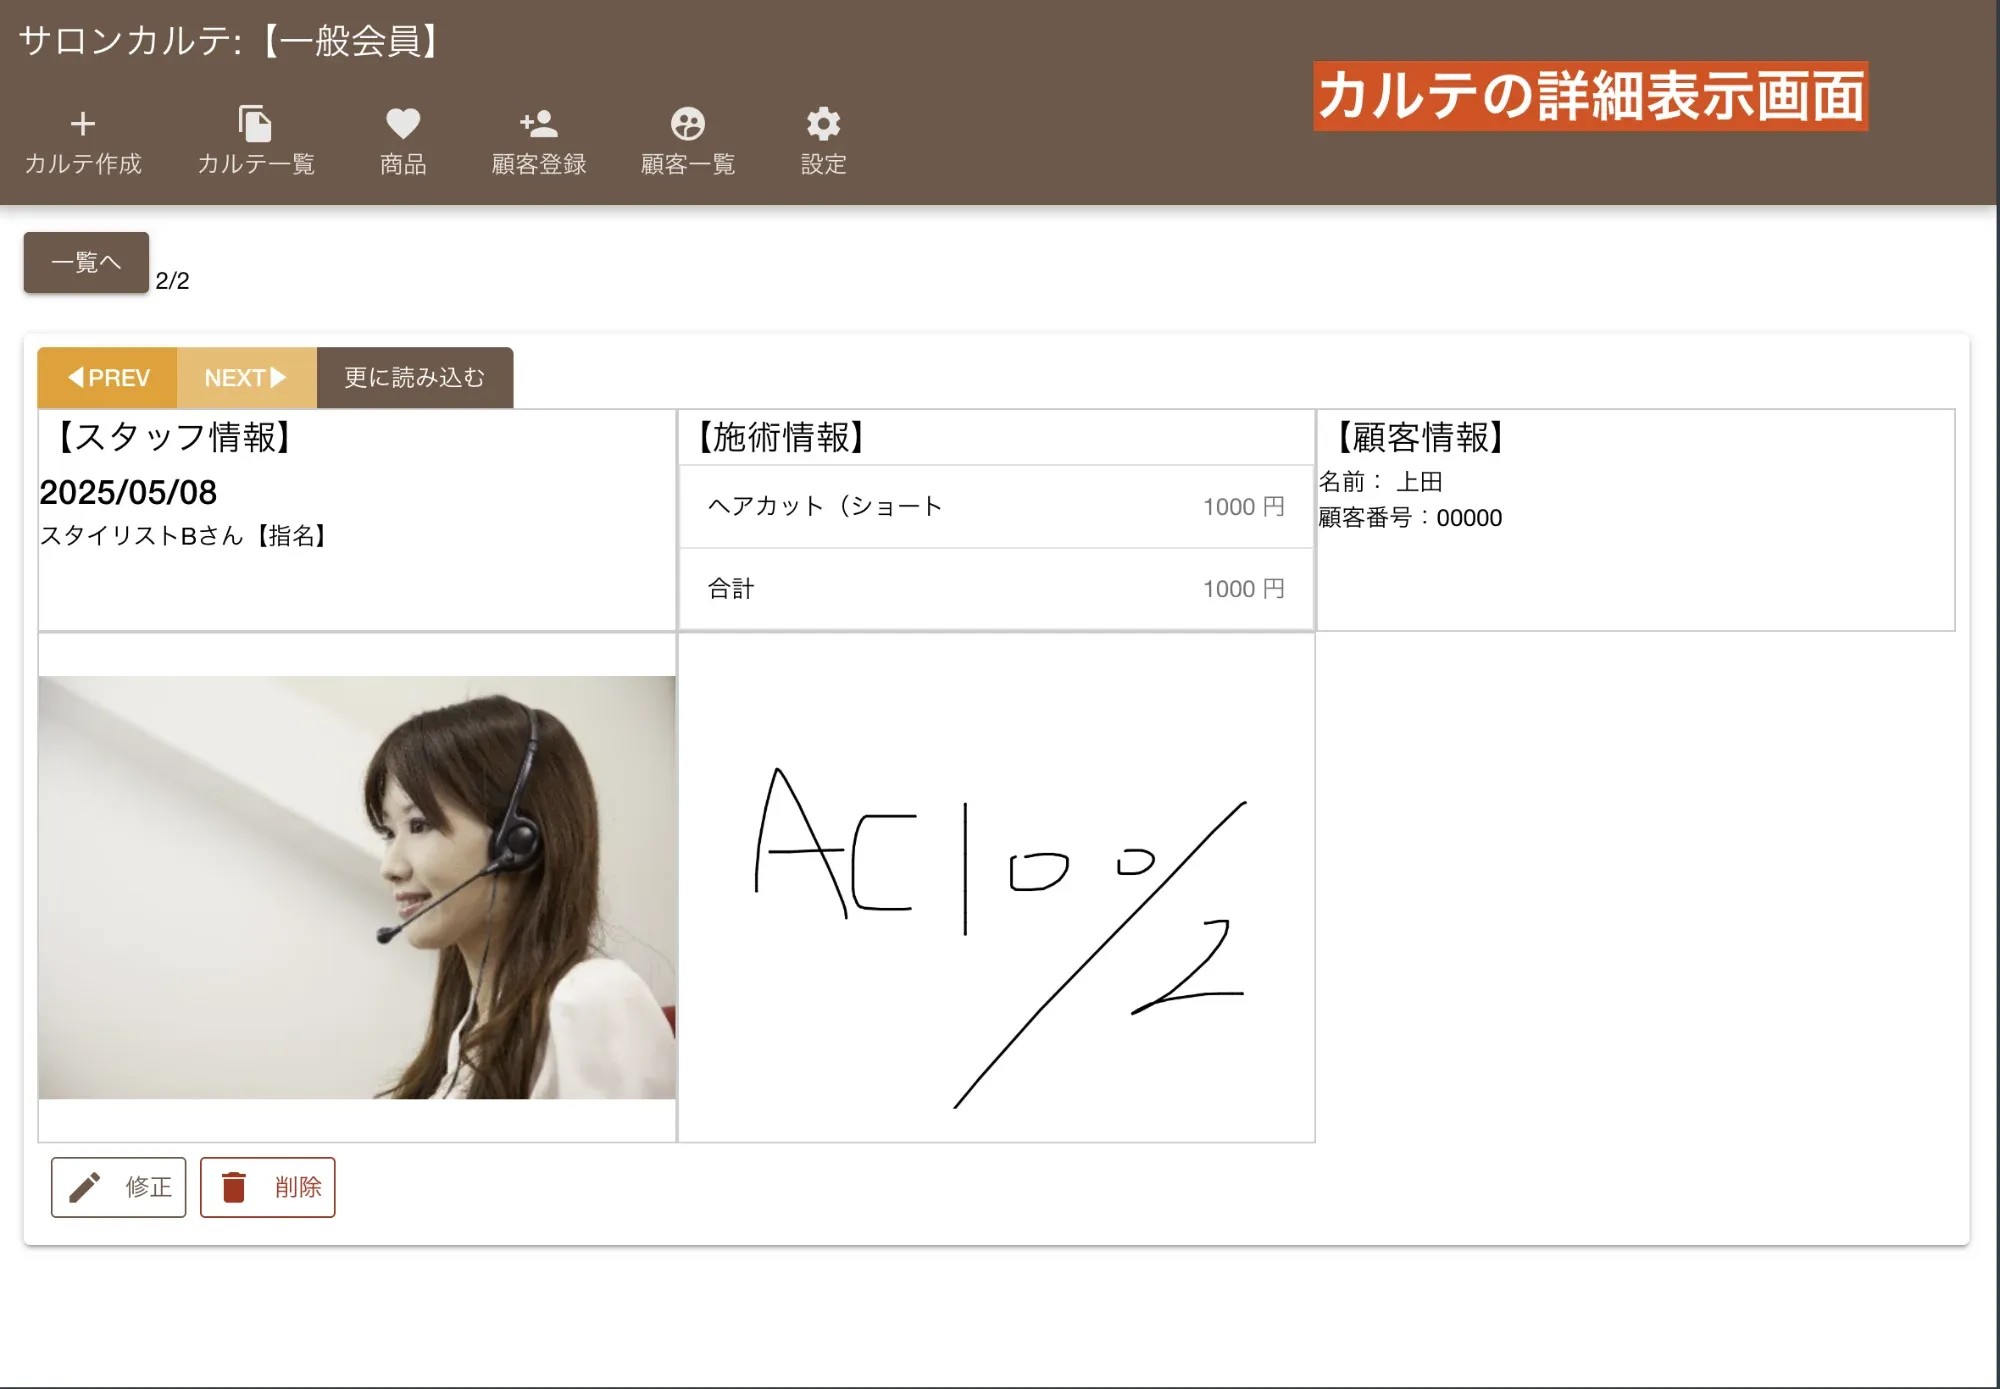2000x1389 pixels.
Task: Delete this karte via 削除
Action: click(x=268, y=1187)
